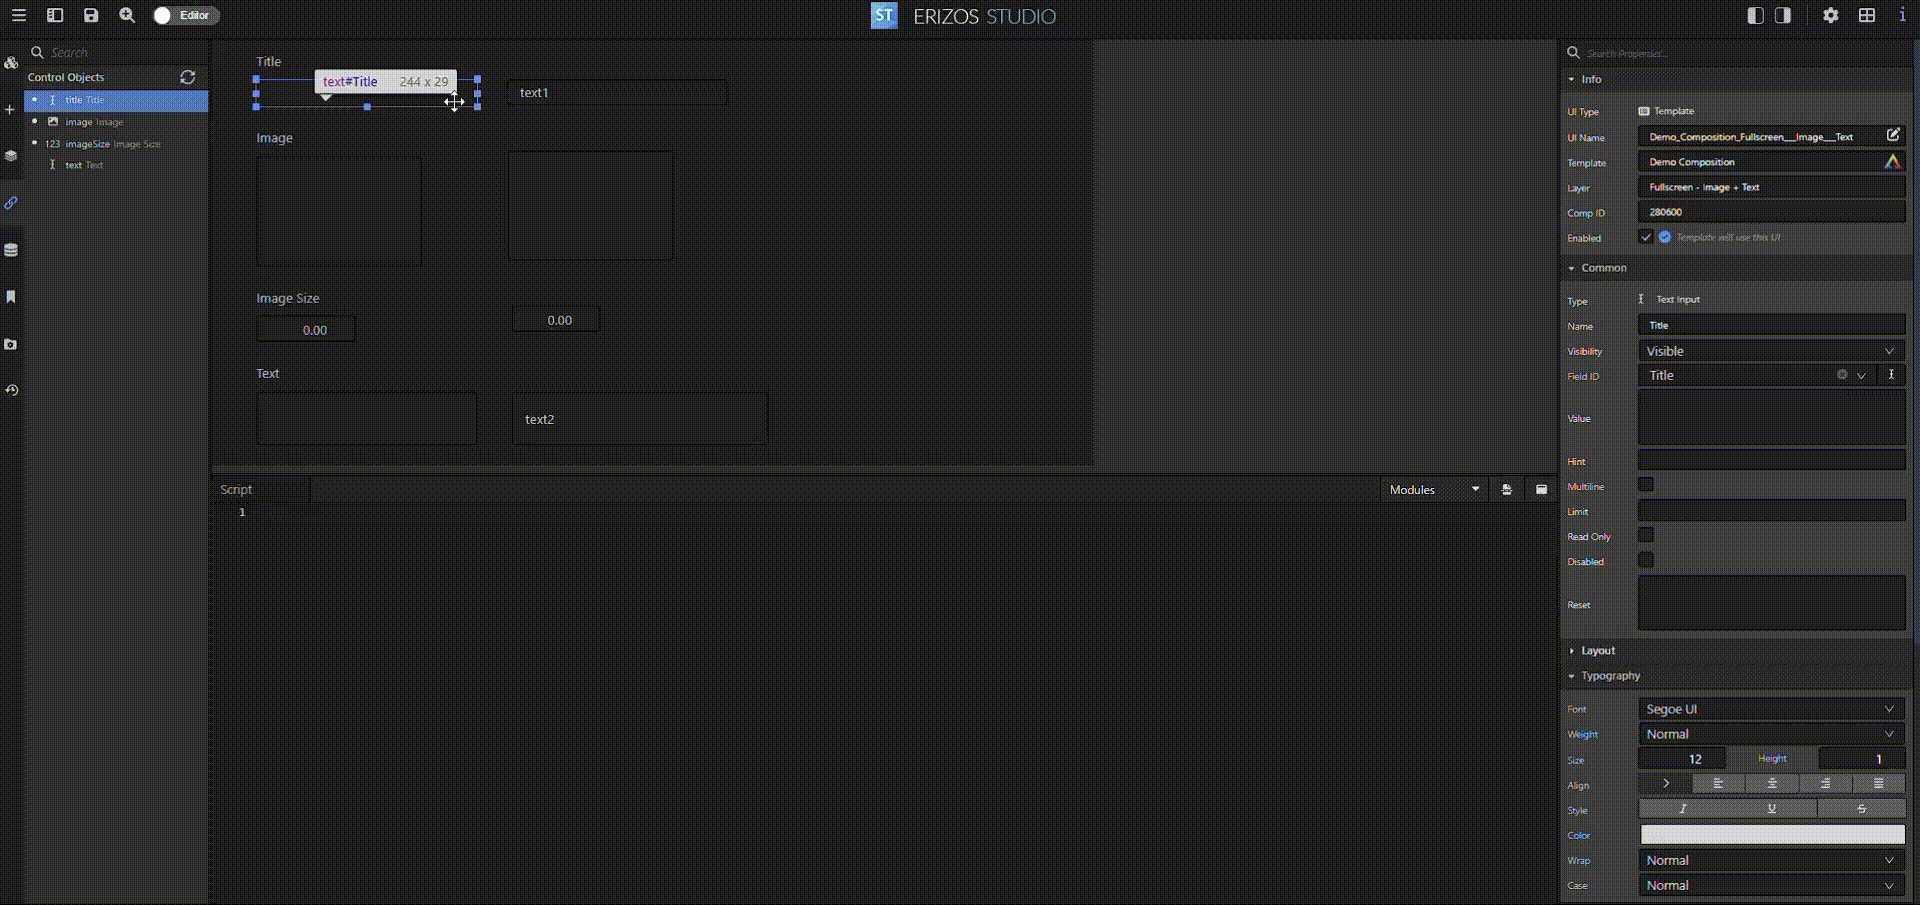Screen dimensions: 1920x905
Task: Open the Font dropdown showing Segoe UI
Action: pyautogui.click(x=1770, y=709)
